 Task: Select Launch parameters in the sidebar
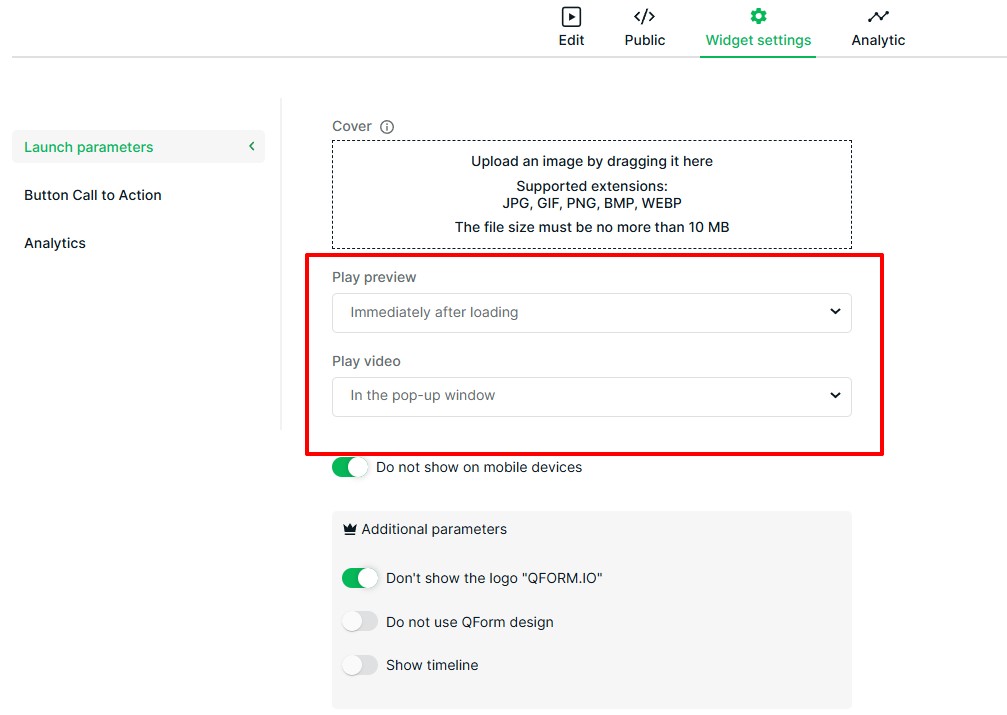[x=89, y=147]
